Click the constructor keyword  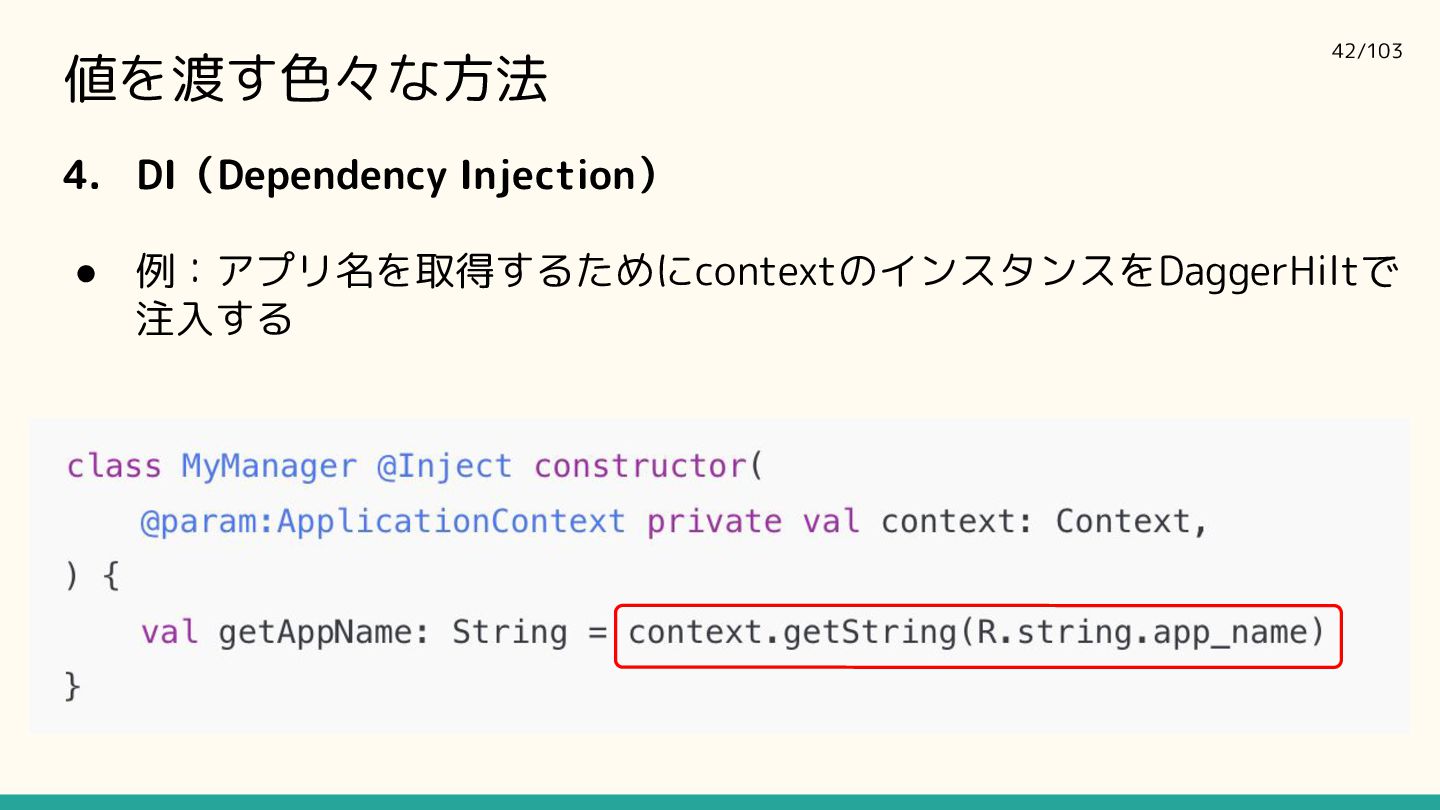(x=640, y=467)
